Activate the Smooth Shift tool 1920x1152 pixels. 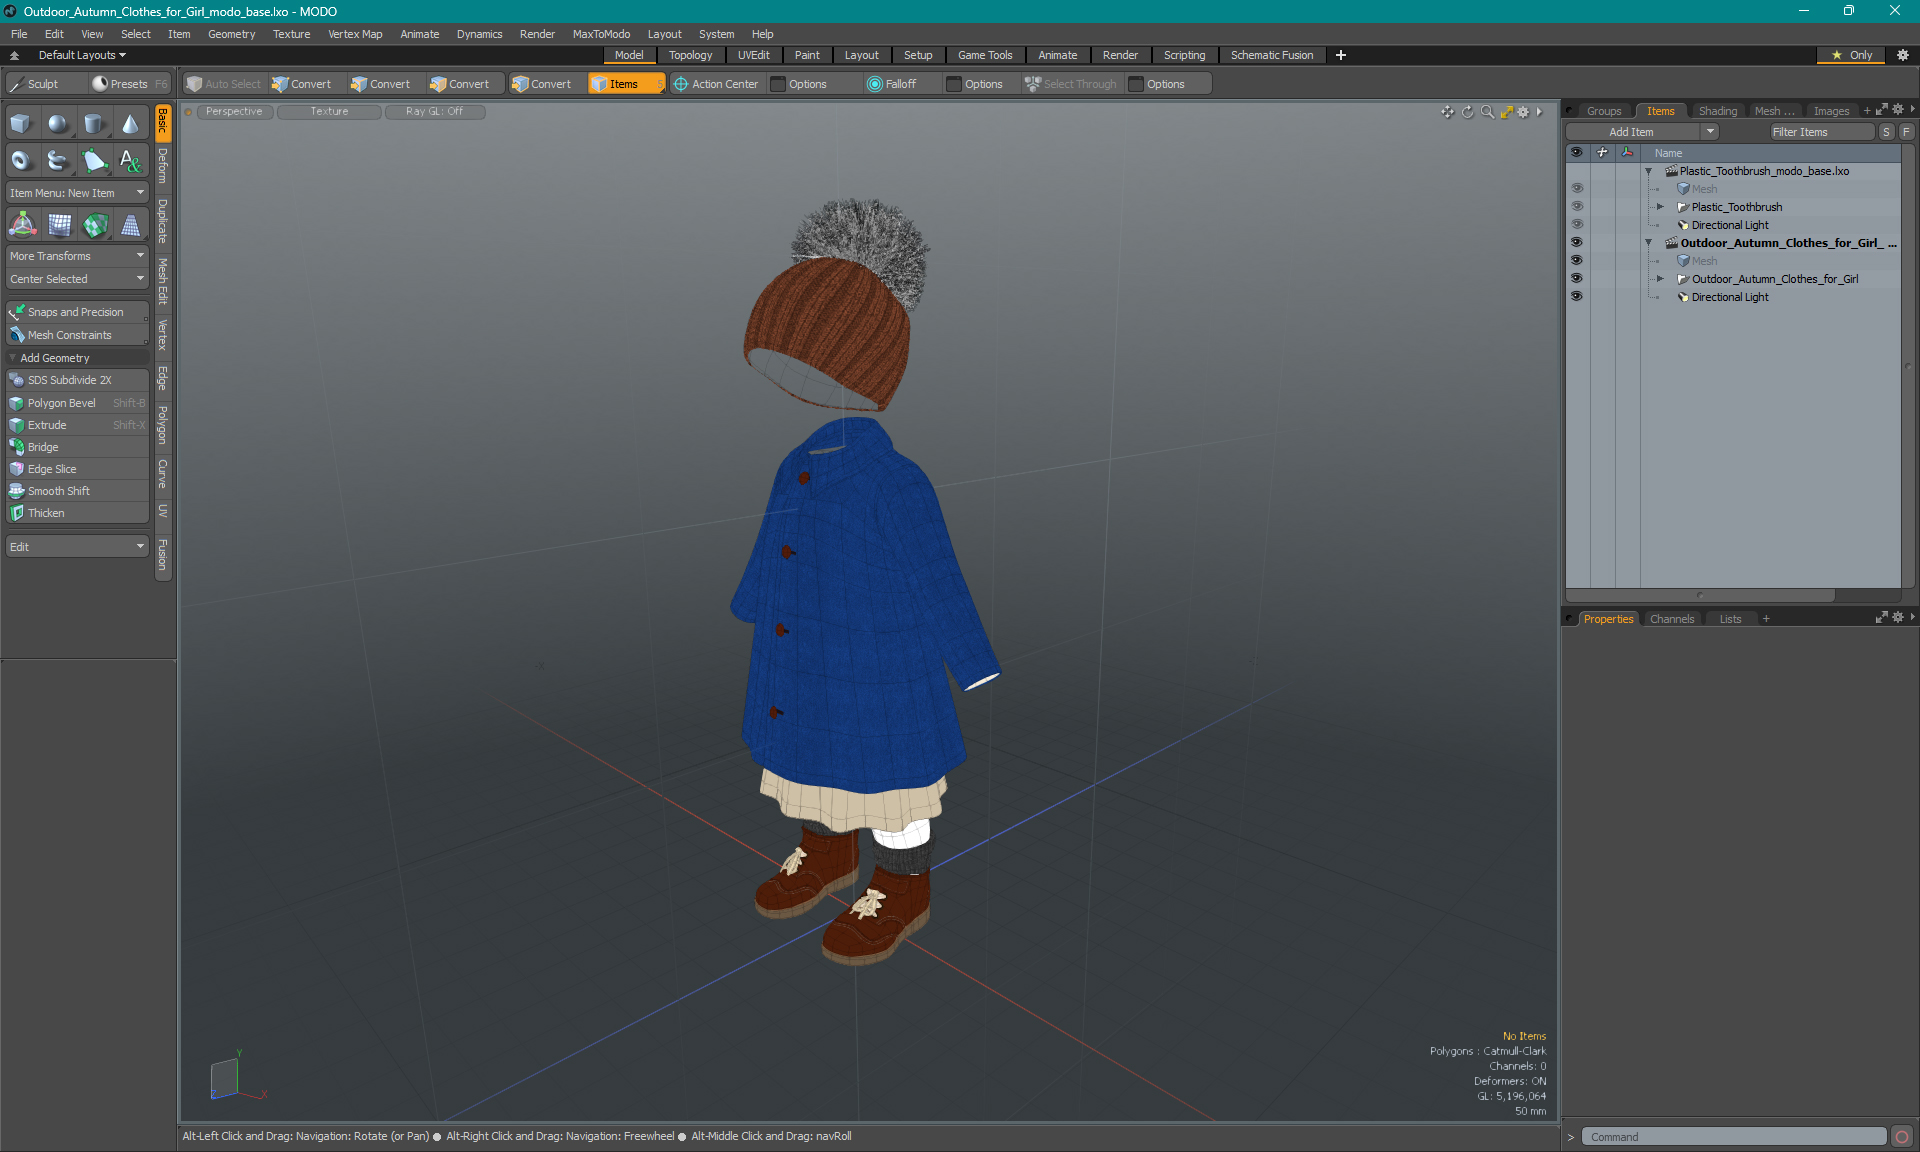click(77, 491)
